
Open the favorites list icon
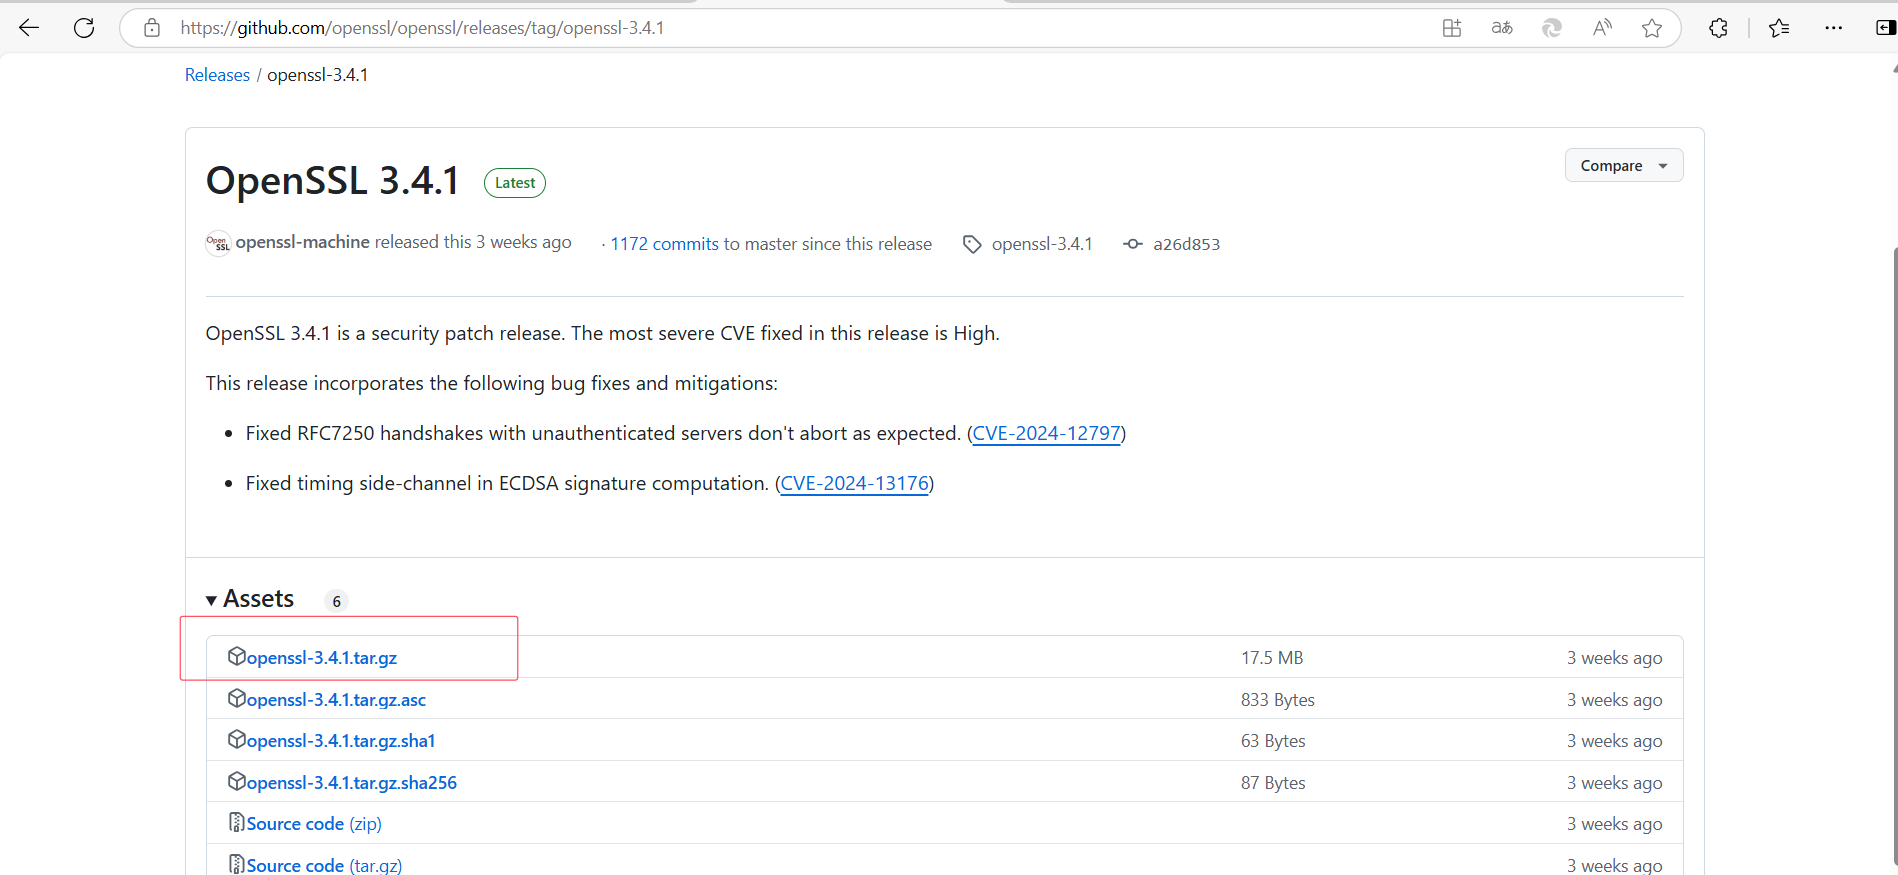1779,28
